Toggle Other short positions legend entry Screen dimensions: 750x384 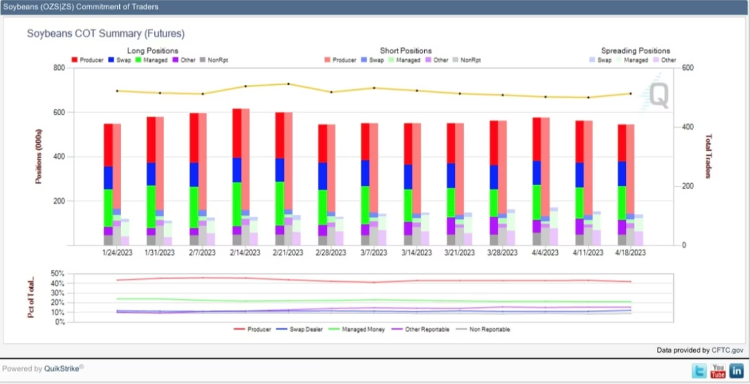(x=437, y=60)
